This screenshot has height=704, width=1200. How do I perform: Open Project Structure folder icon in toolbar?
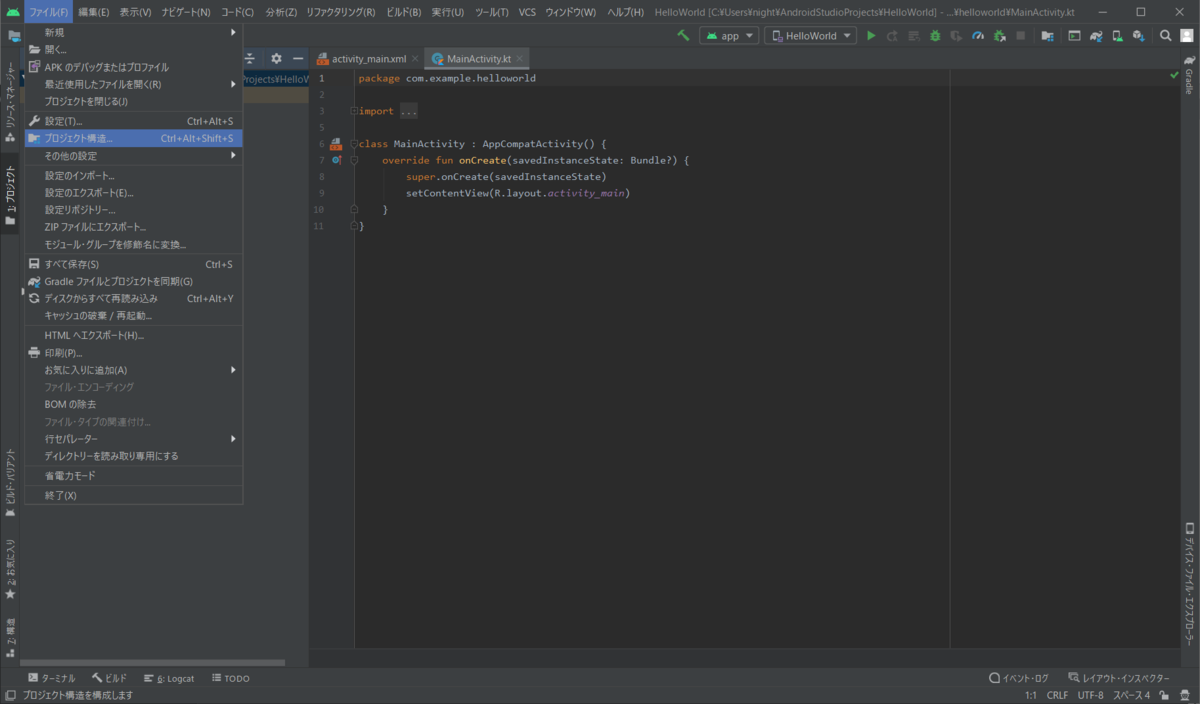pyautogui.click(x=1047, y=35)
